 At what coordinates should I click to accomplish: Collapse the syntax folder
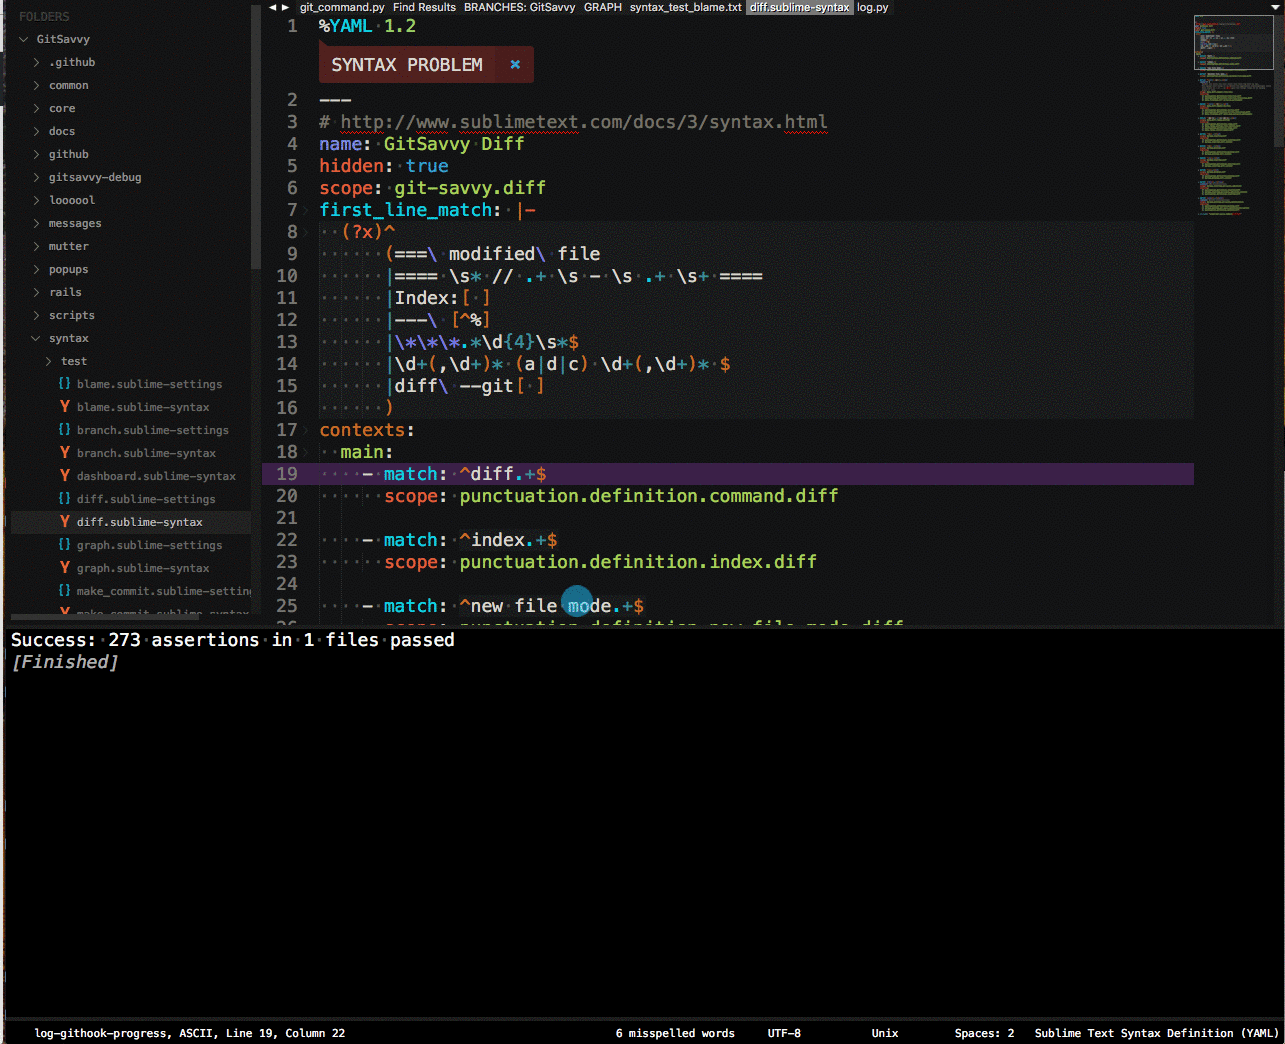tap(36, 338)
